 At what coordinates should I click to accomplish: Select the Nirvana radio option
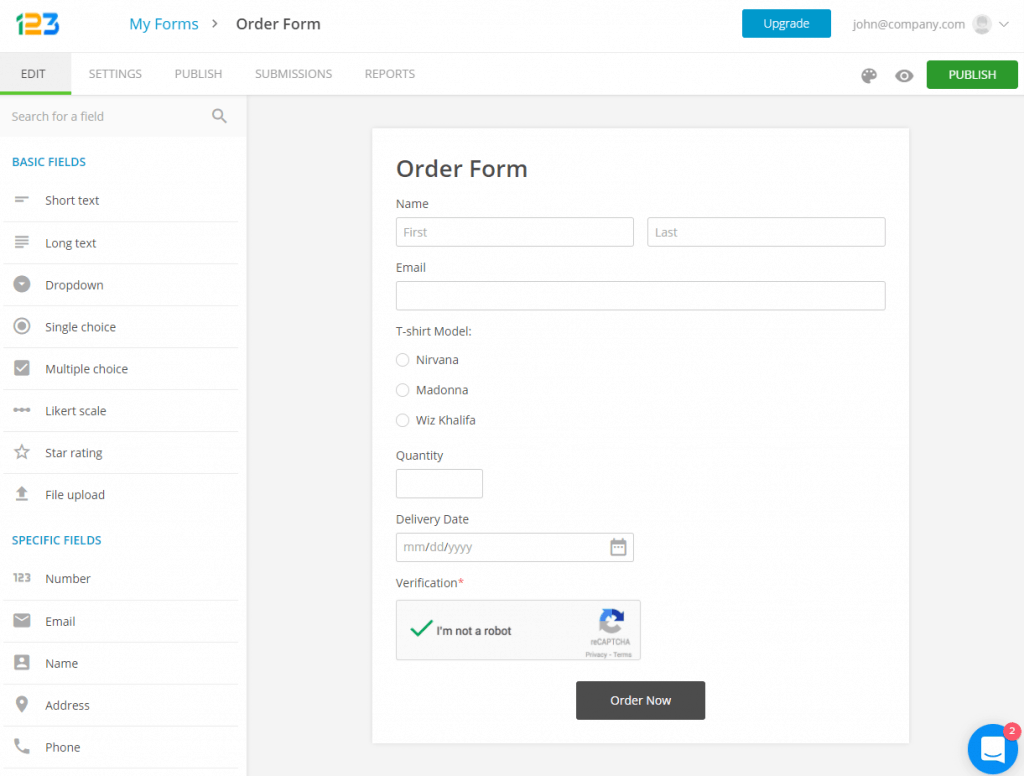pyautogui.click(x=402, y=360)
